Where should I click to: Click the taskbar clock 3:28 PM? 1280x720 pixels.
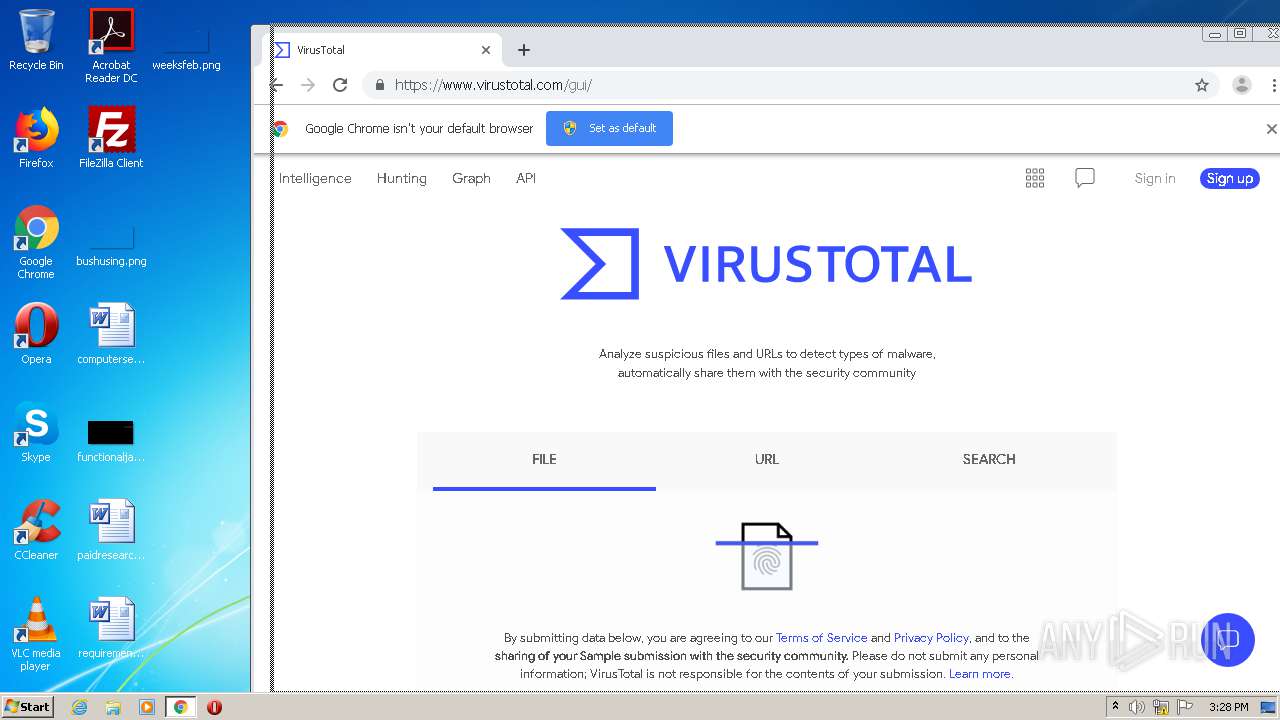pyautogui.click(x=1228, y=707)
